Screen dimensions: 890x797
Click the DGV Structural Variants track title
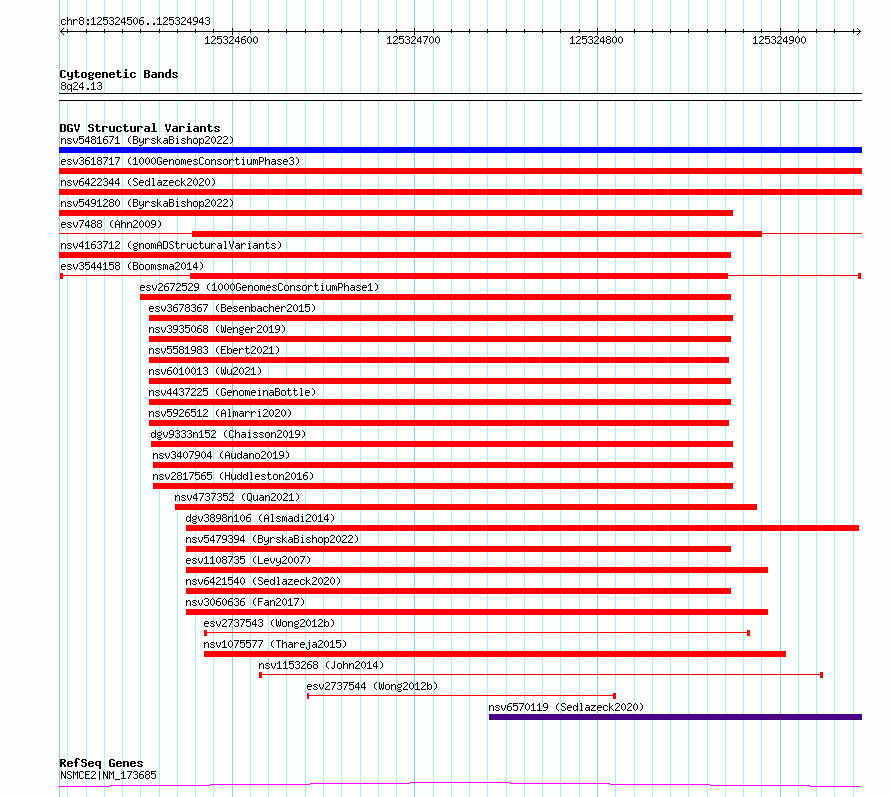pos(140,128)
